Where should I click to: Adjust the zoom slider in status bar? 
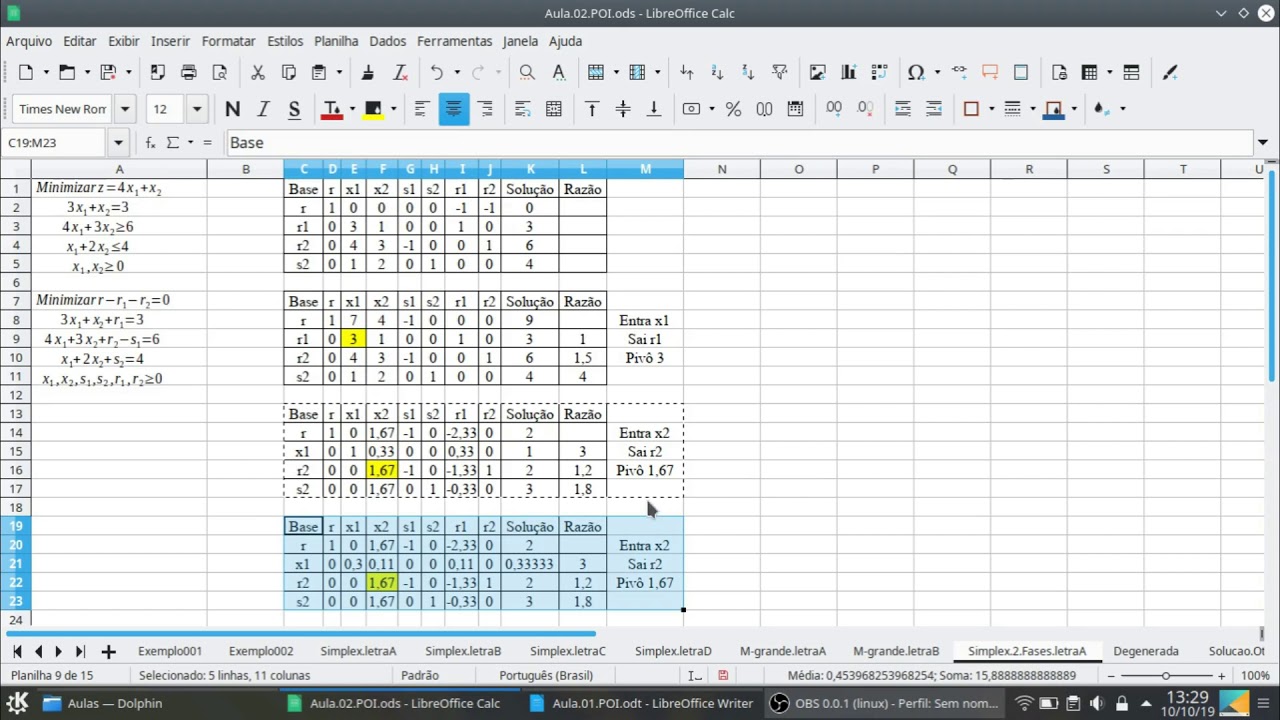pyautogui.click(x=1166, y=676)
